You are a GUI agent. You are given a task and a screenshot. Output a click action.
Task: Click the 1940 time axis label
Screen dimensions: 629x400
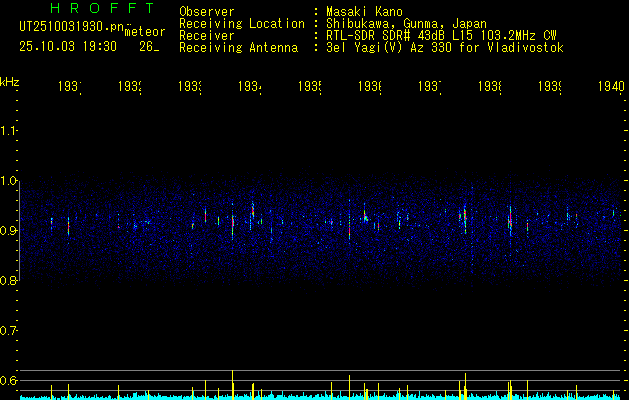click(x=611, y=87)
